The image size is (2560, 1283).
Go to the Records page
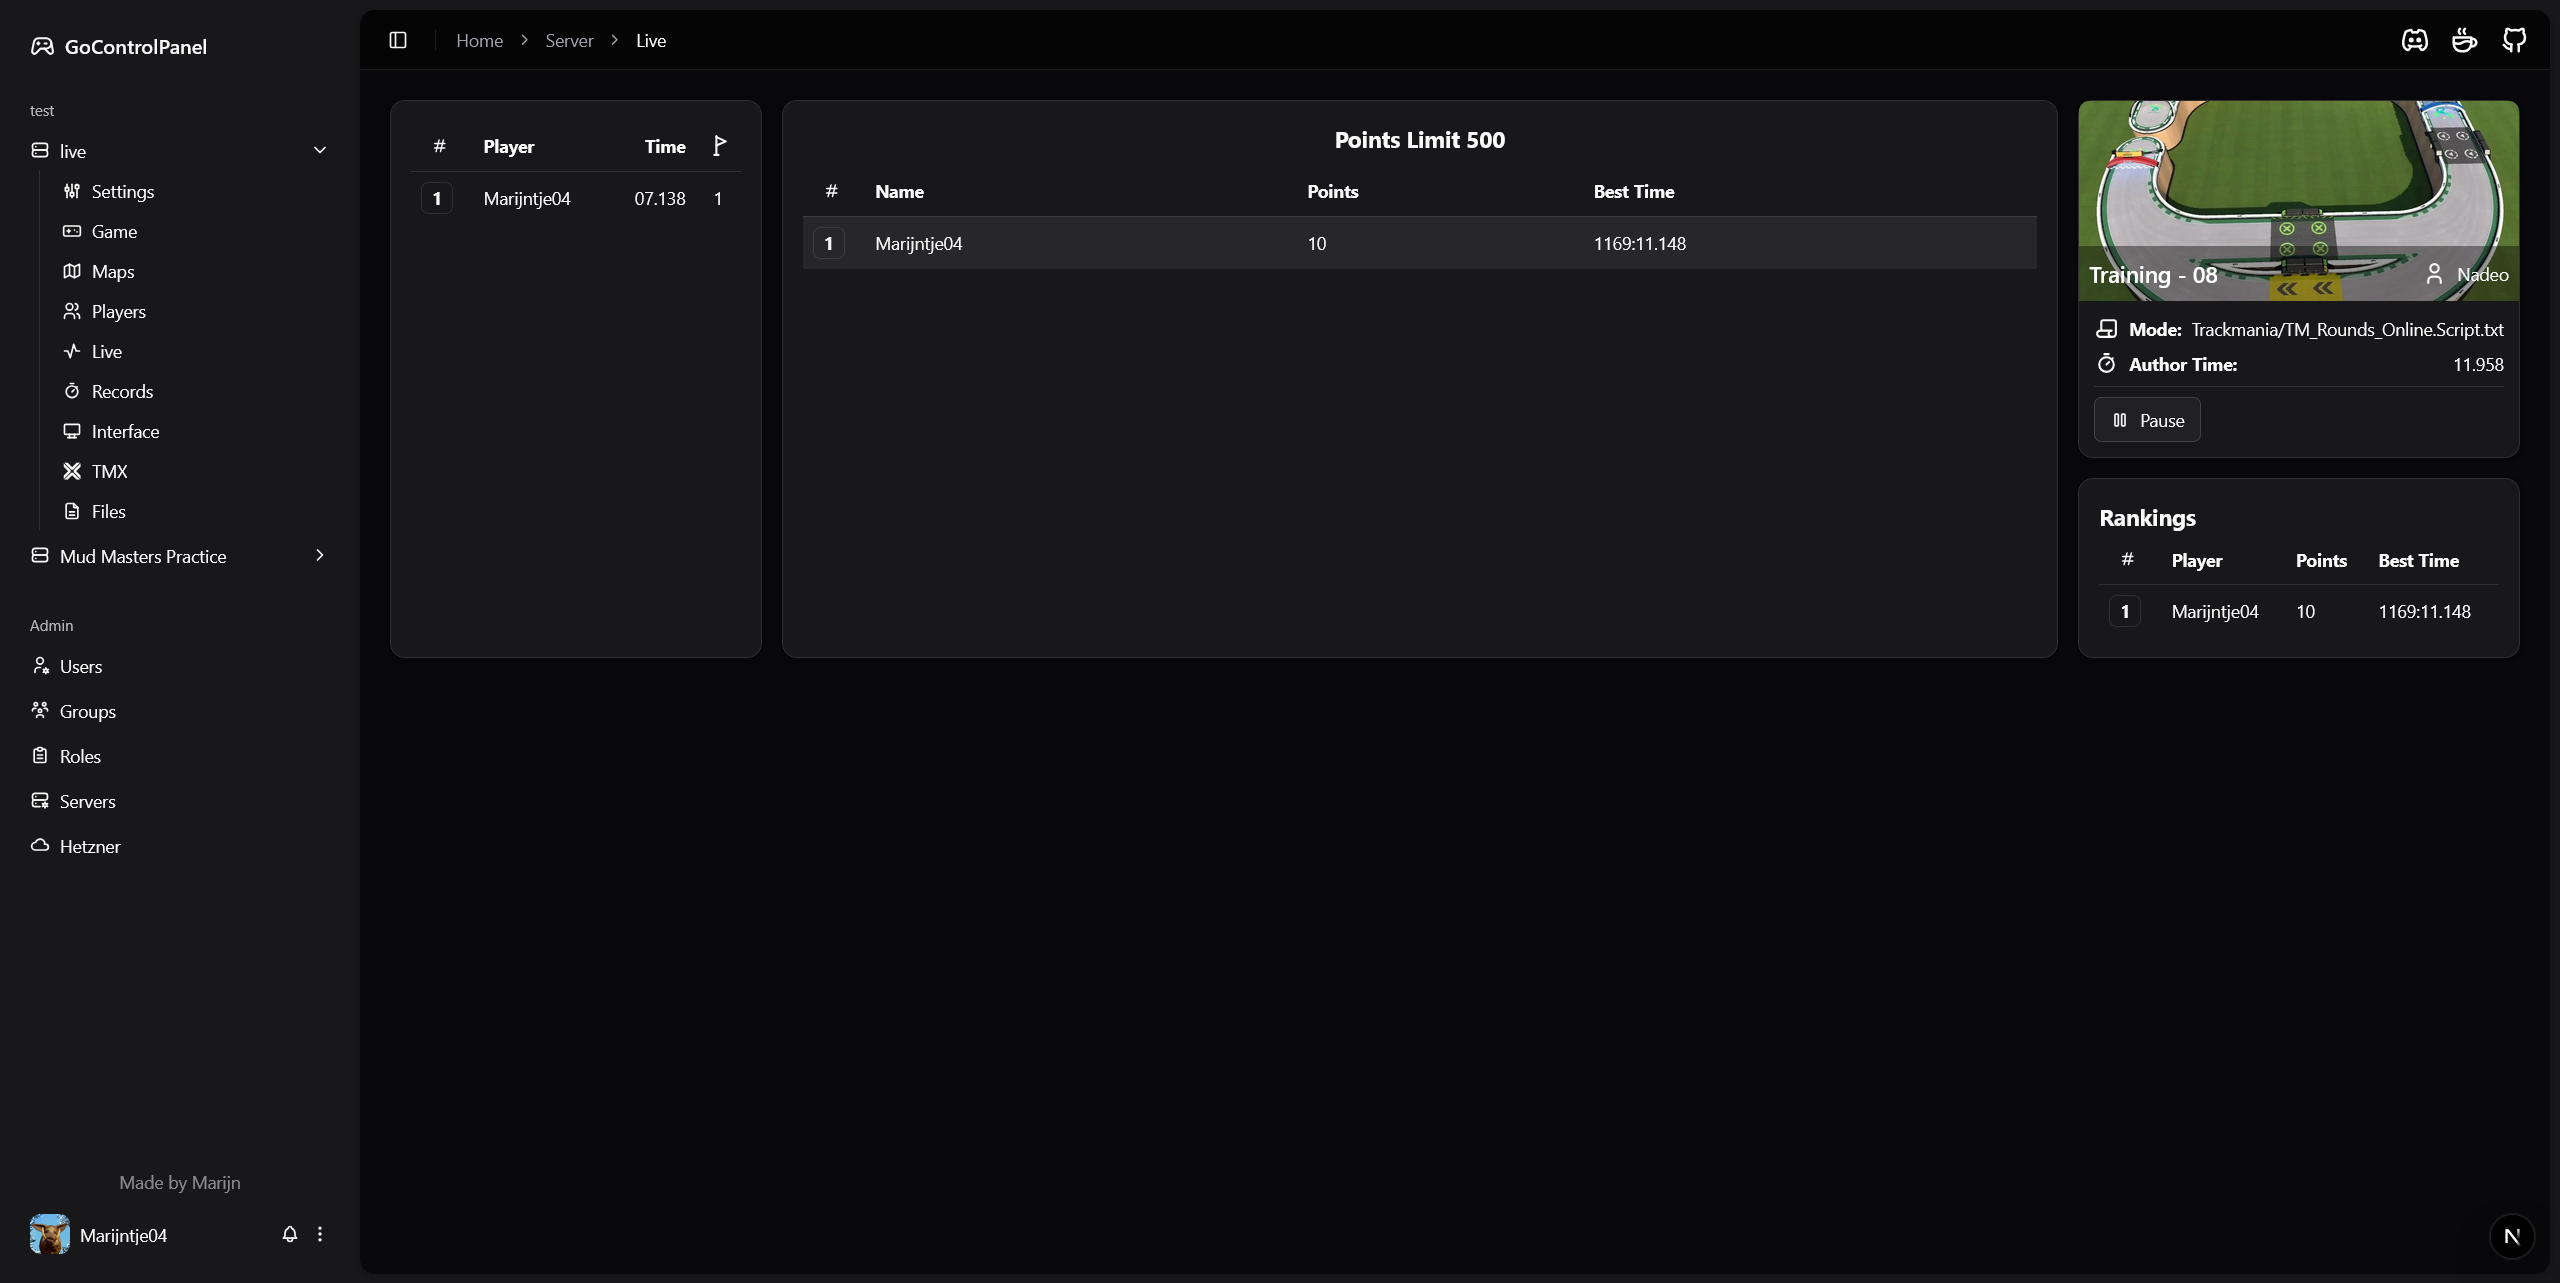pos(122,391)
